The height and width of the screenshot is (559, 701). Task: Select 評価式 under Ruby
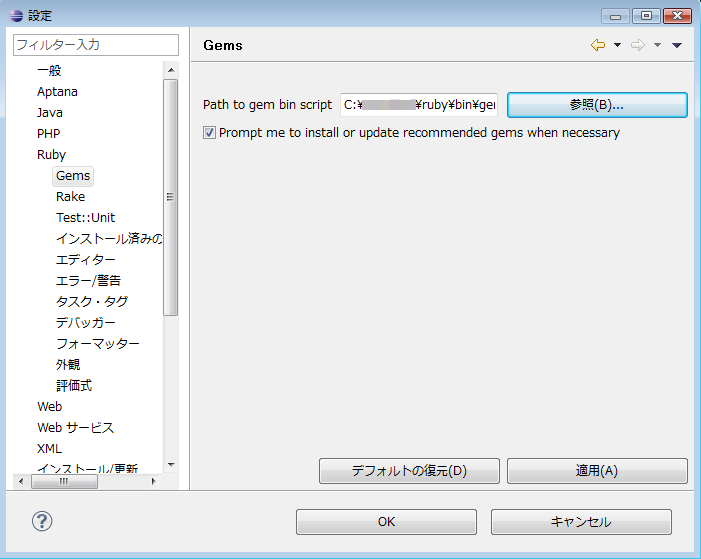74,386
